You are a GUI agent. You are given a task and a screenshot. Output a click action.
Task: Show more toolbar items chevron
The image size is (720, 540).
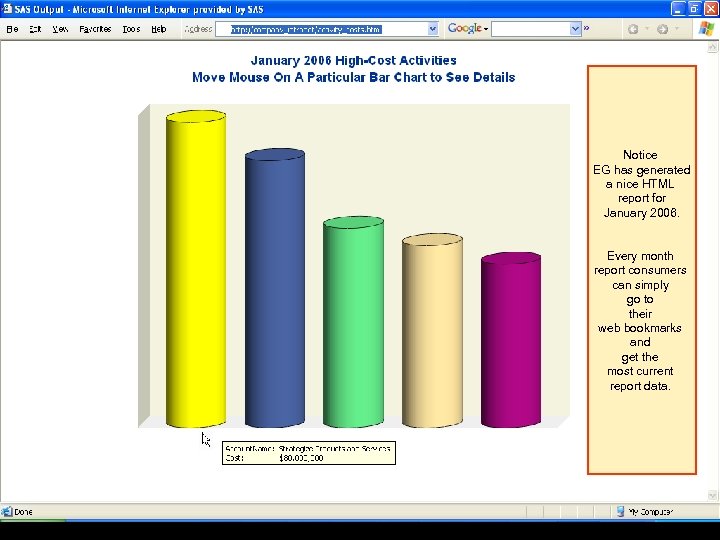(586, 28)
